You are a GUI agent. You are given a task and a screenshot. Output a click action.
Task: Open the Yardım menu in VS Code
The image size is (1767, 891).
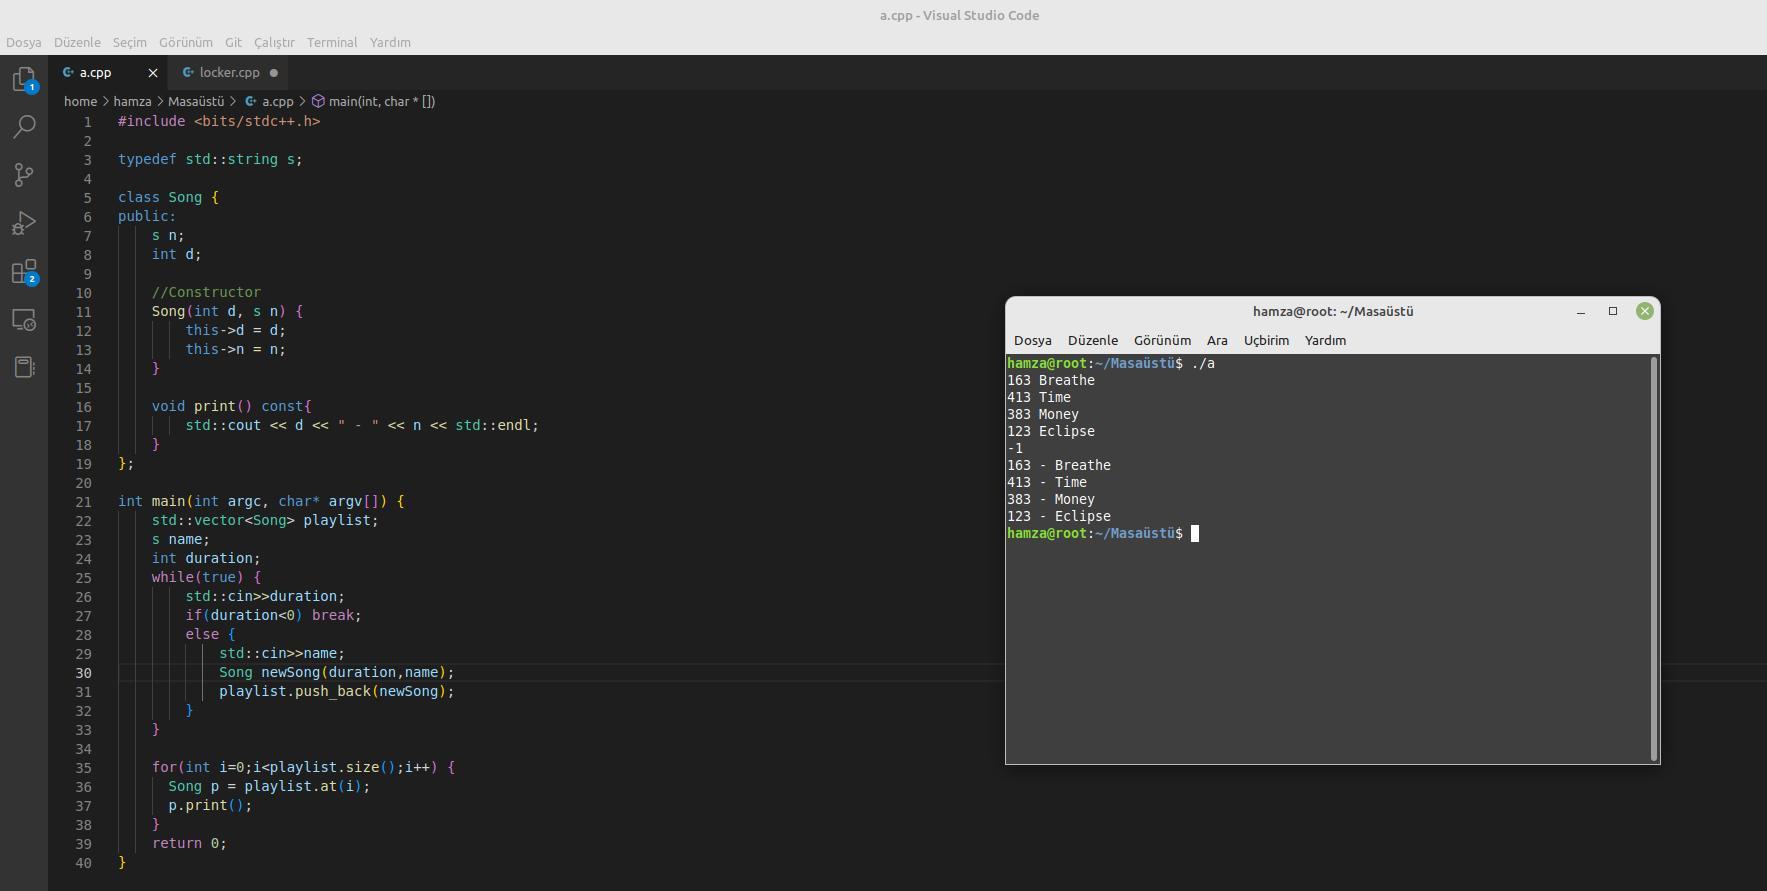click(x=390, y=42)
